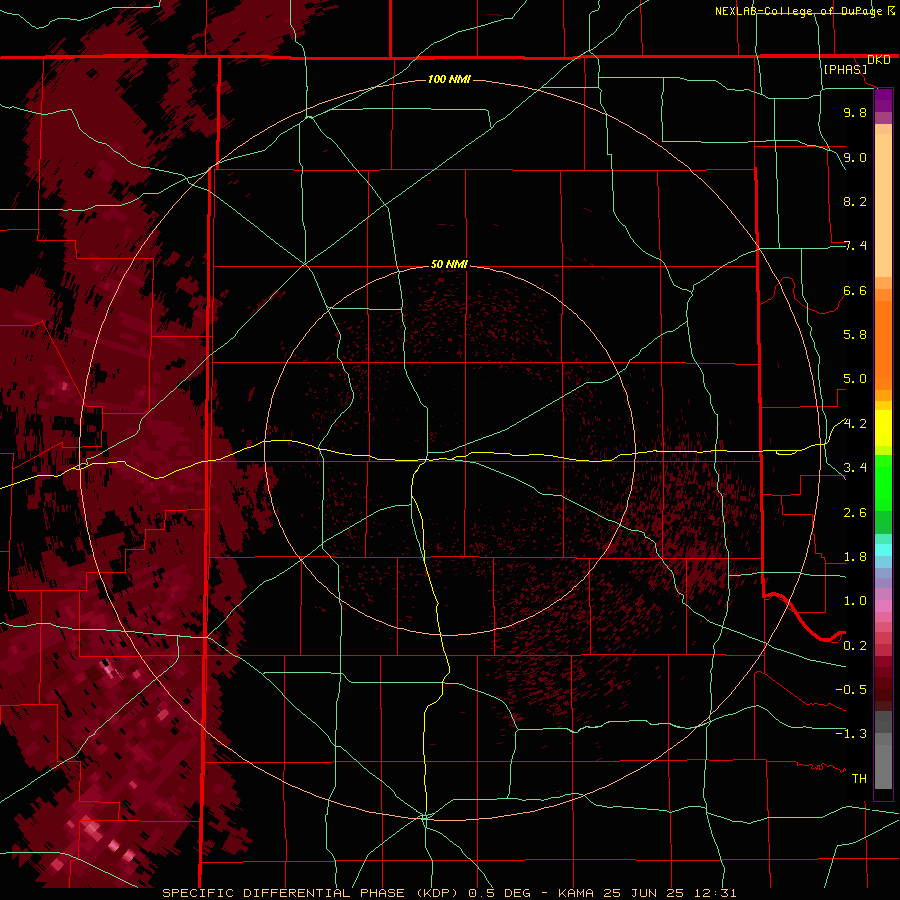
Task: Click the SPECIFIC DIFFERENTIAL PHASE (KDP) caption
Action: click(x=311, y=893)
